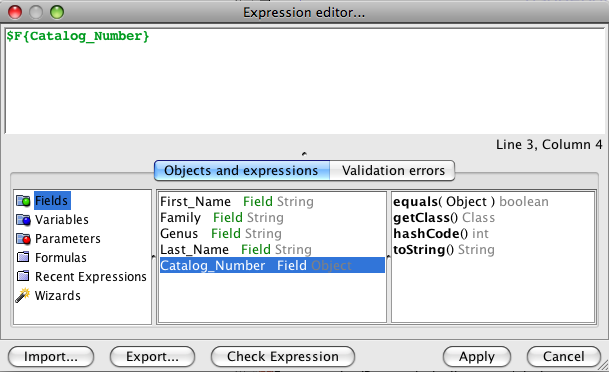This screenshot has height=372, width=609.
Task: Select the Fields category label
Action: 51,201
